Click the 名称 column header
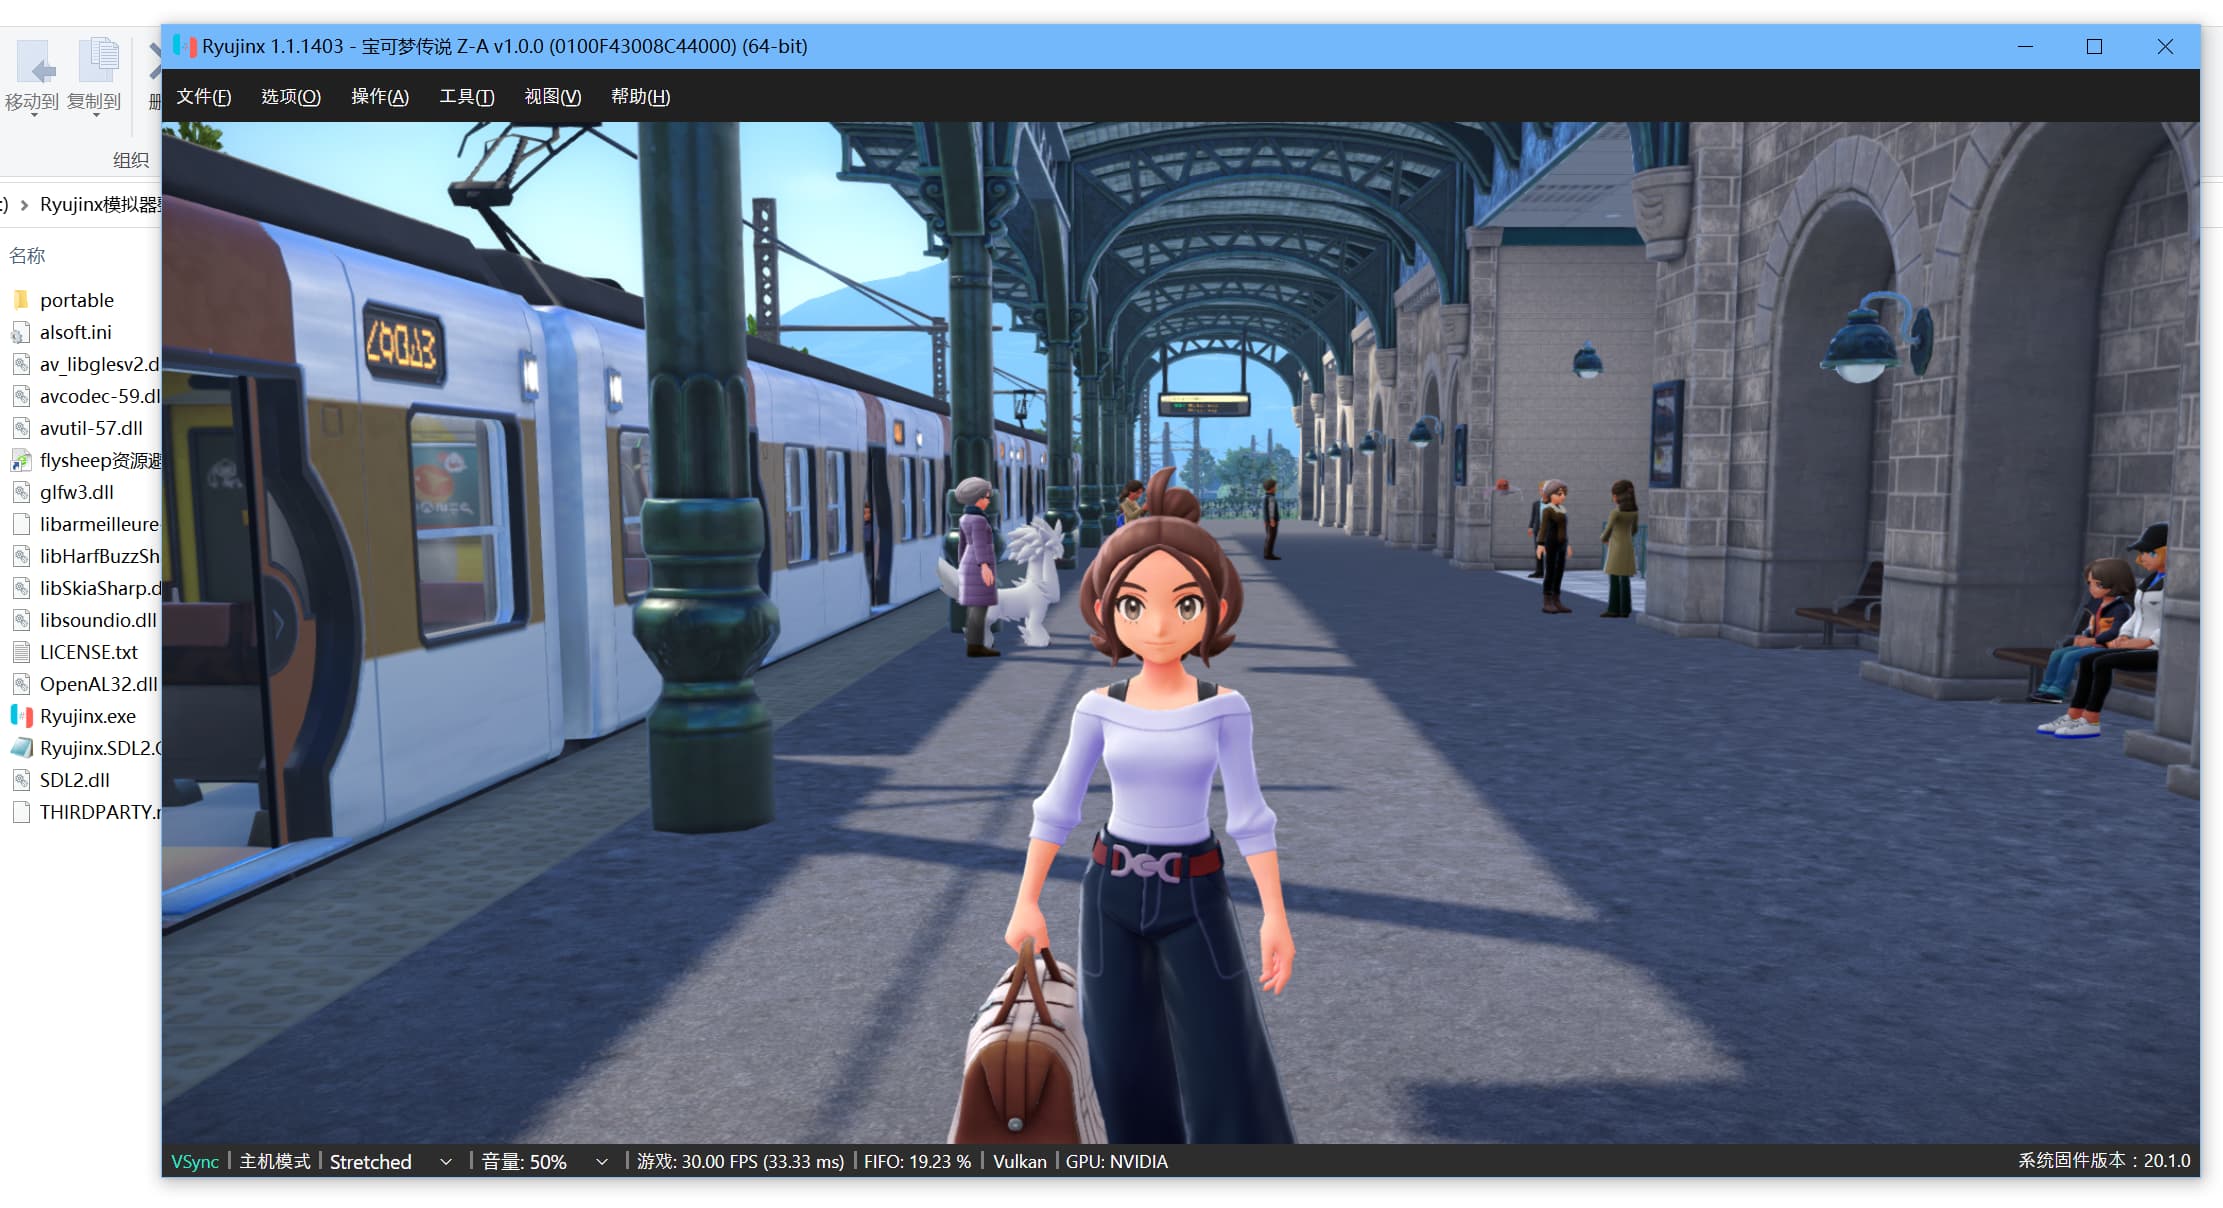 [27, 255]
